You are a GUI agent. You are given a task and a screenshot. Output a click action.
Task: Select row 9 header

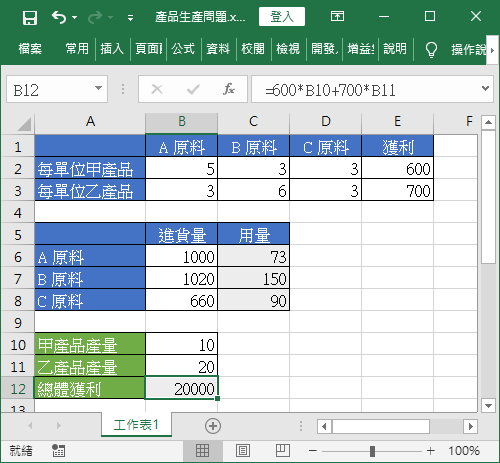pos(18,323)
